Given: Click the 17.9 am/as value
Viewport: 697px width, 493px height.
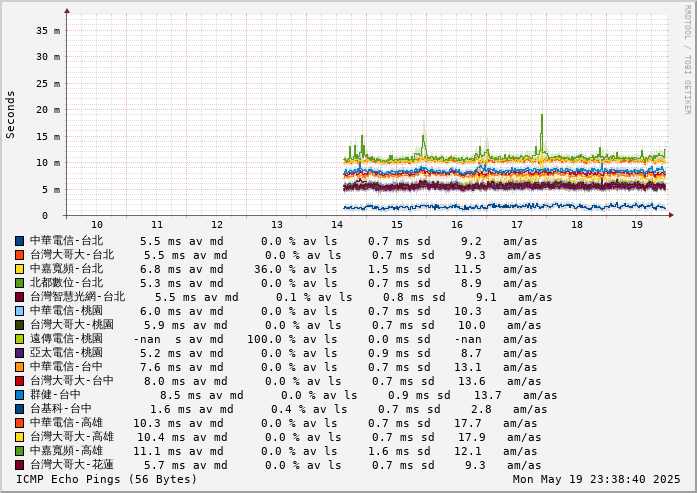Looking at the screenshot, I should point(472,437).
